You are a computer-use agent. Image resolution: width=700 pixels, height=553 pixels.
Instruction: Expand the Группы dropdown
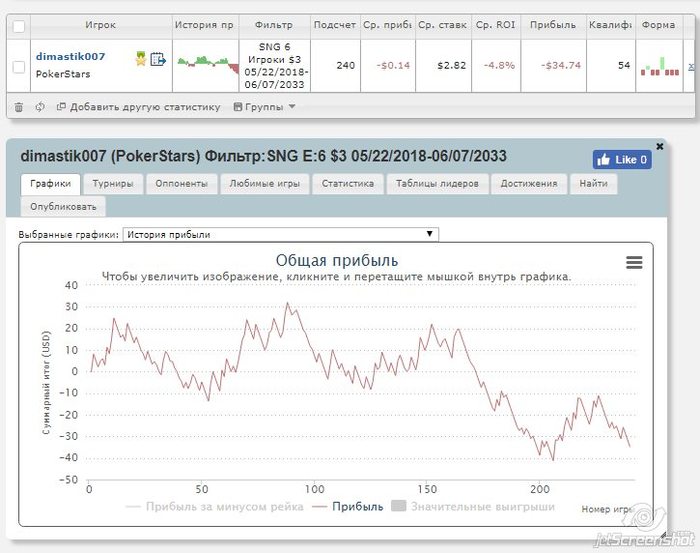264,107
